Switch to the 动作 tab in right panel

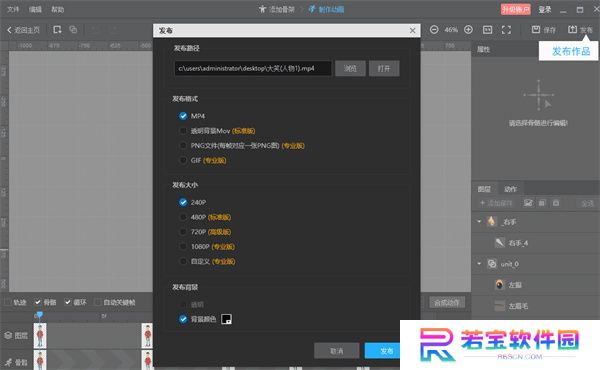pos(510,189)
